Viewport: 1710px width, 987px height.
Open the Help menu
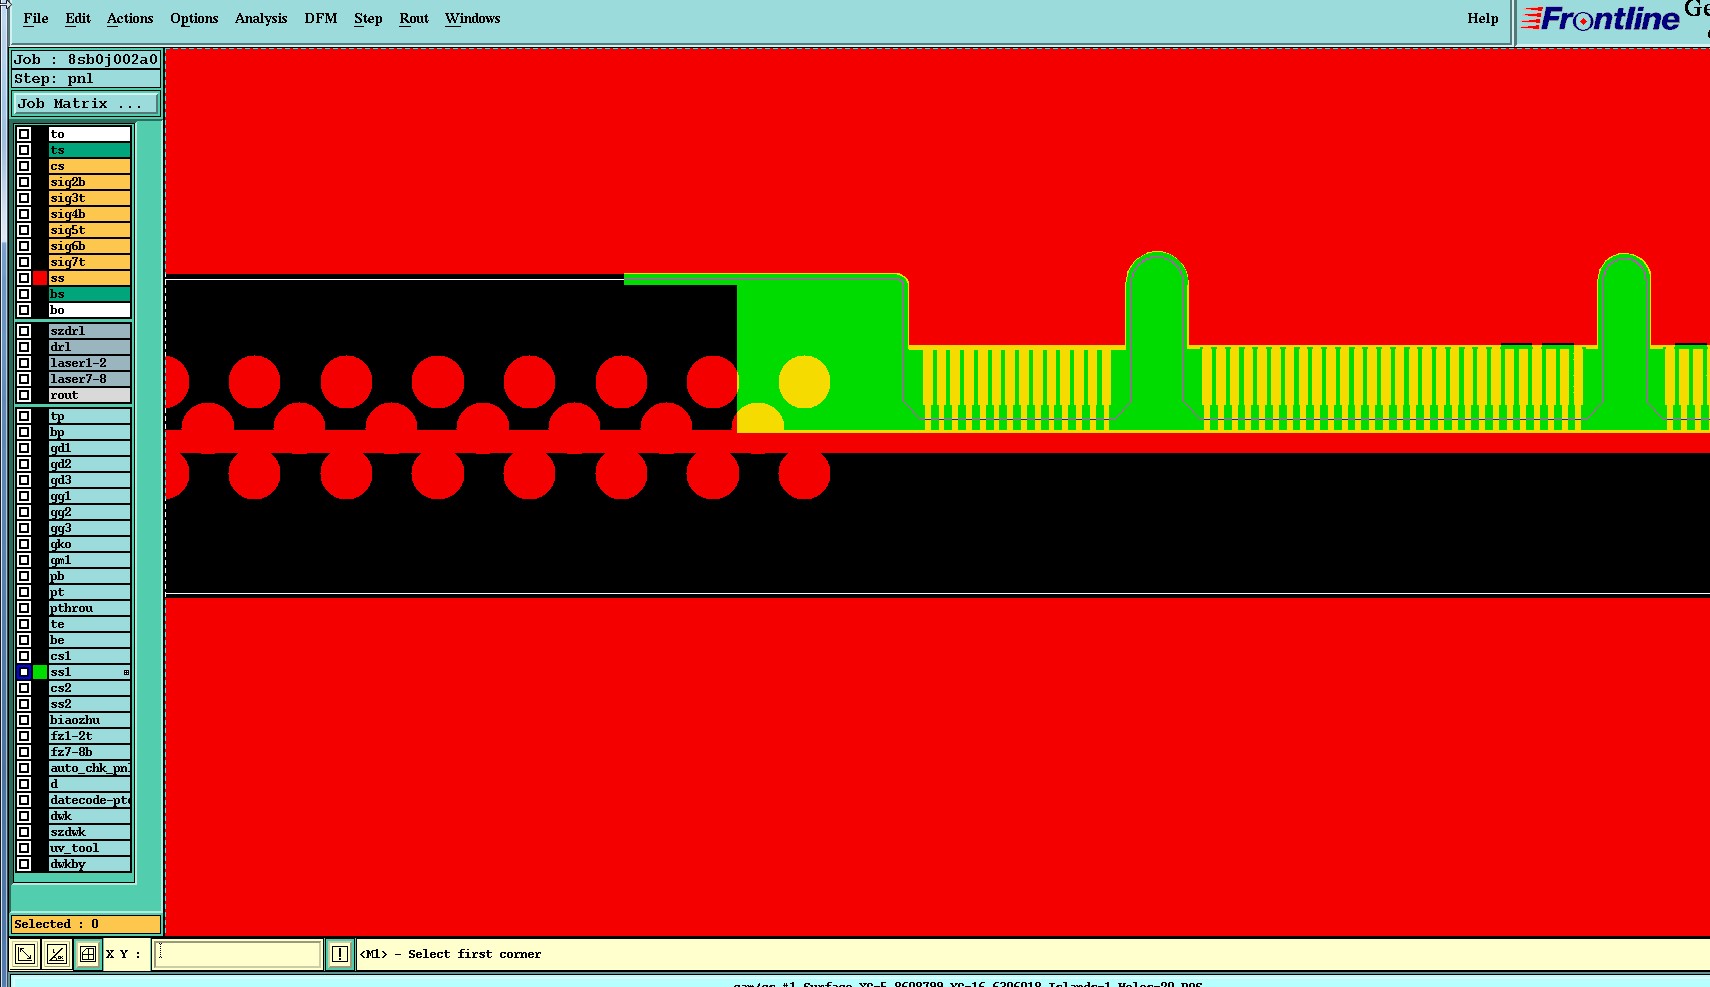[x=1483, y=18]
